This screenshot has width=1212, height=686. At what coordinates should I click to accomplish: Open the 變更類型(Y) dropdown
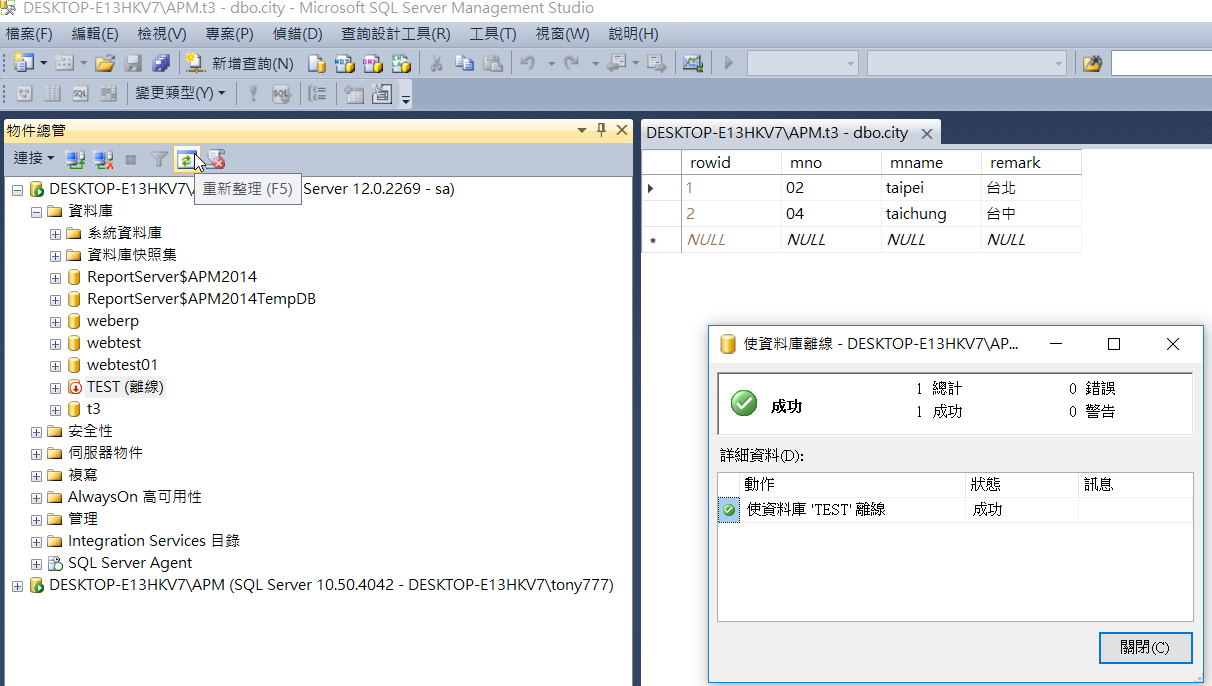[x=181, y=93]
